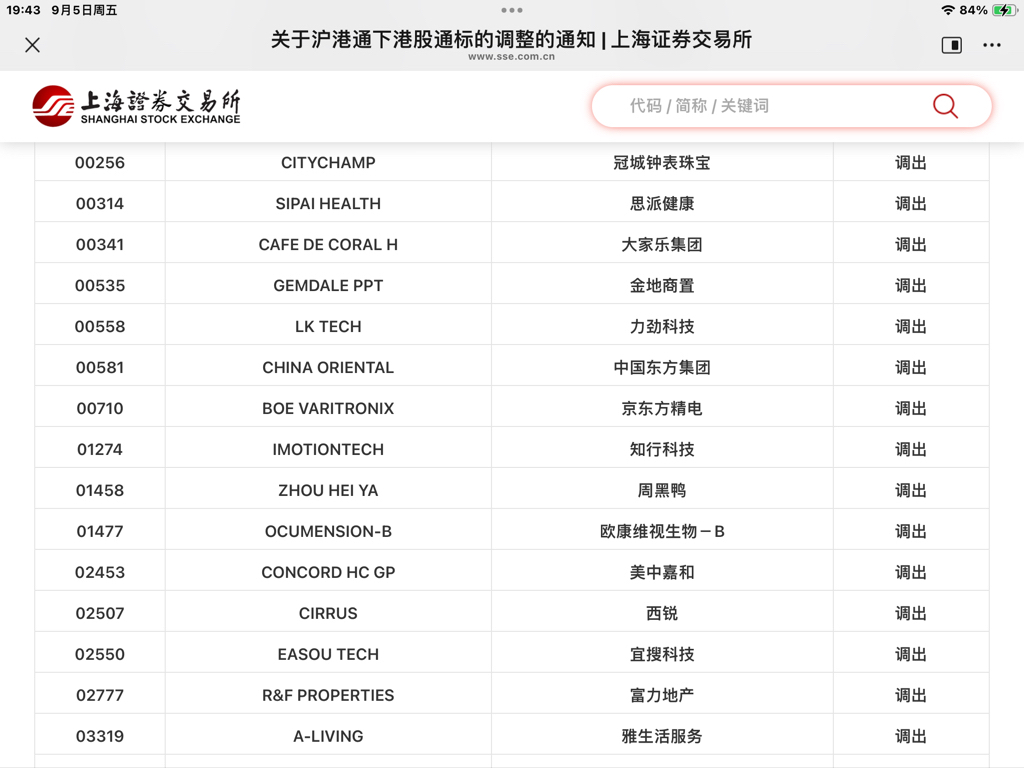The width and height of the screenshot is (1024, 768).
Task: Tap 调出 in the A-LIVING row
Action: (910, 737)
